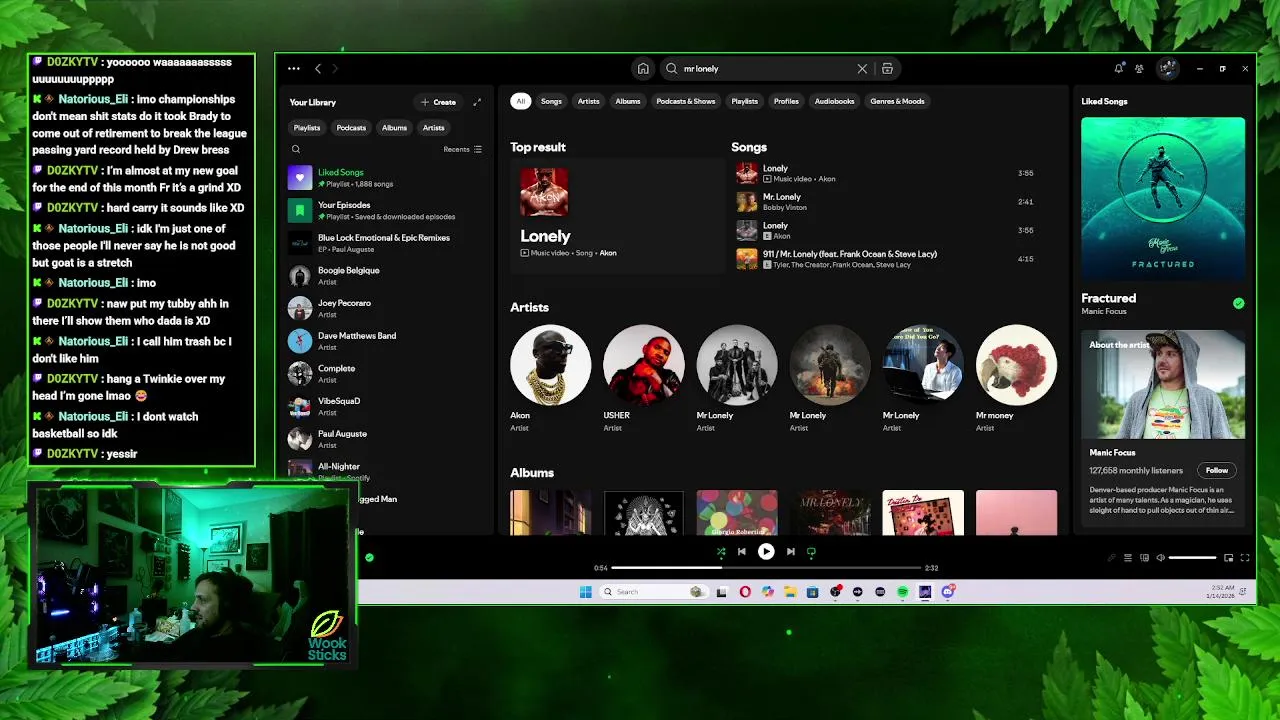Screen dimensions: 1280x720
Task: Open Mr money artist thumbnail
Action: 1016,365
